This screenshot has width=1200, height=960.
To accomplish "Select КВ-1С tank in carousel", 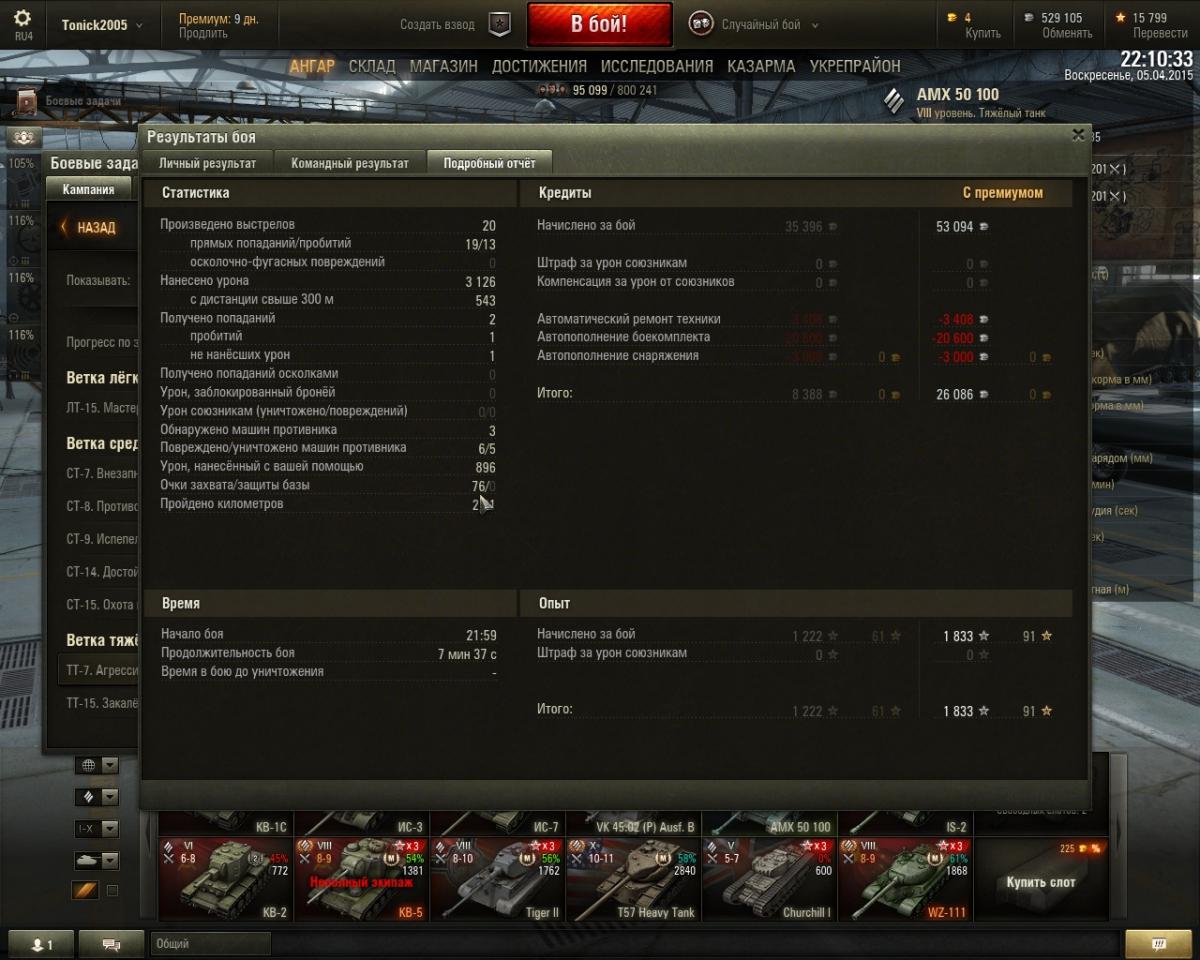I will pyautogui.click(x=224, y=822).
